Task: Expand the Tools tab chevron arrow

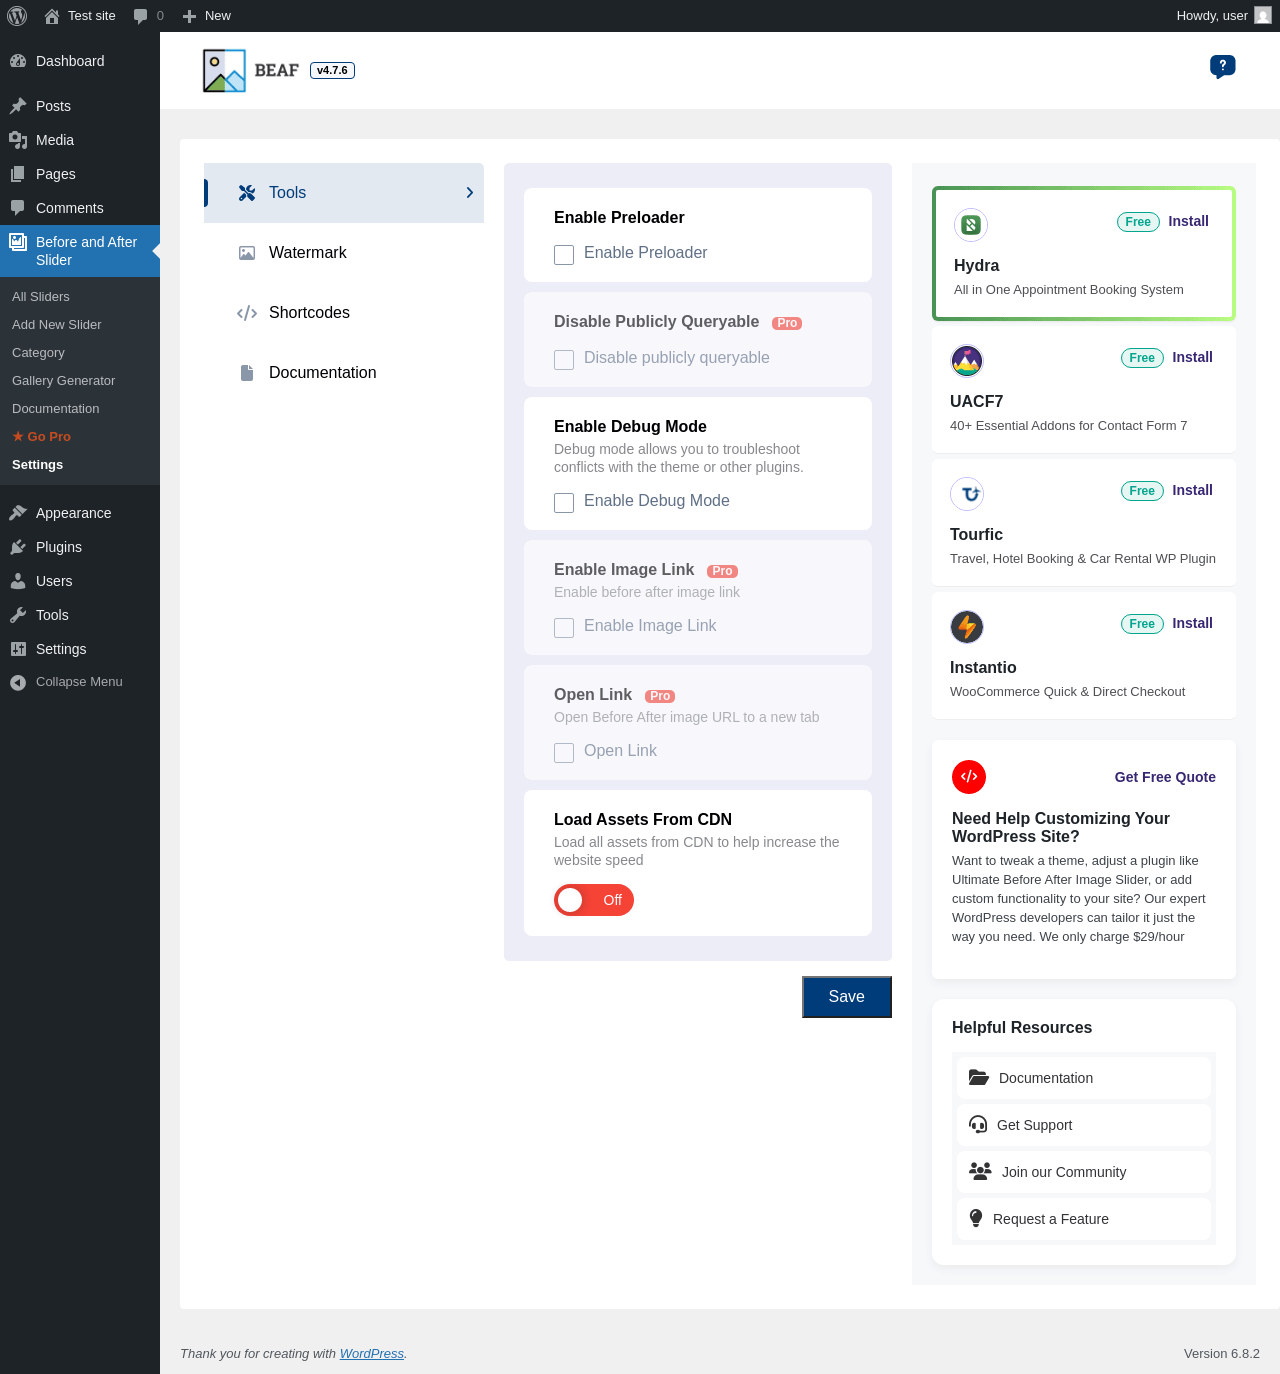Action: point(470,193)
